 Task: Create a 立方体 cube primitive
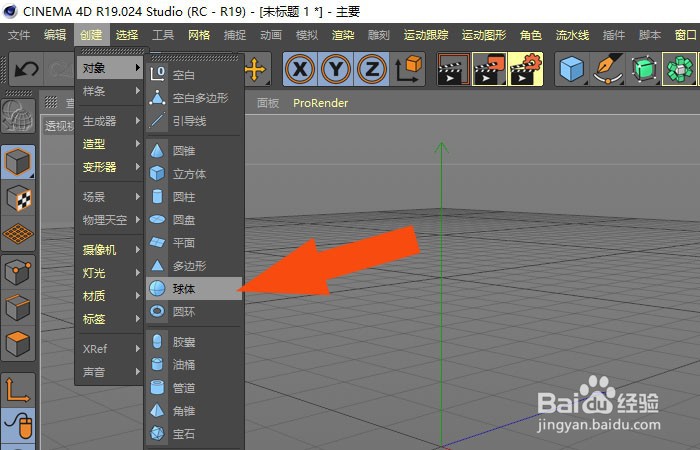click(x=194, y=174)
